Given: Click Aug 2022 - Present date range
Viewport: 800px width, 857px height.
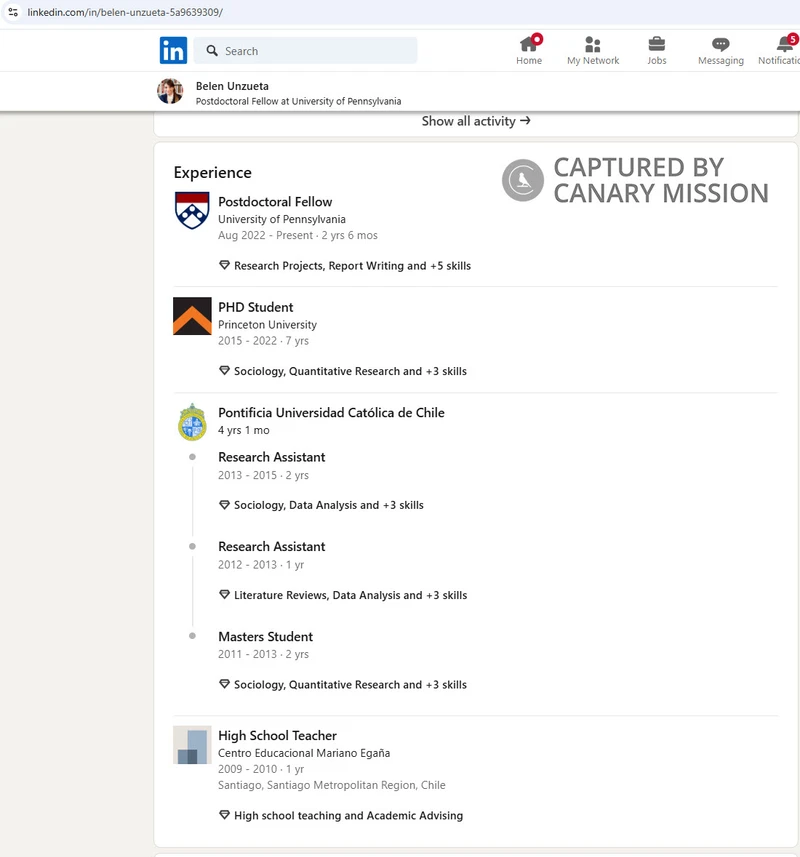Looking at the screenshot, I should [266, 236].
